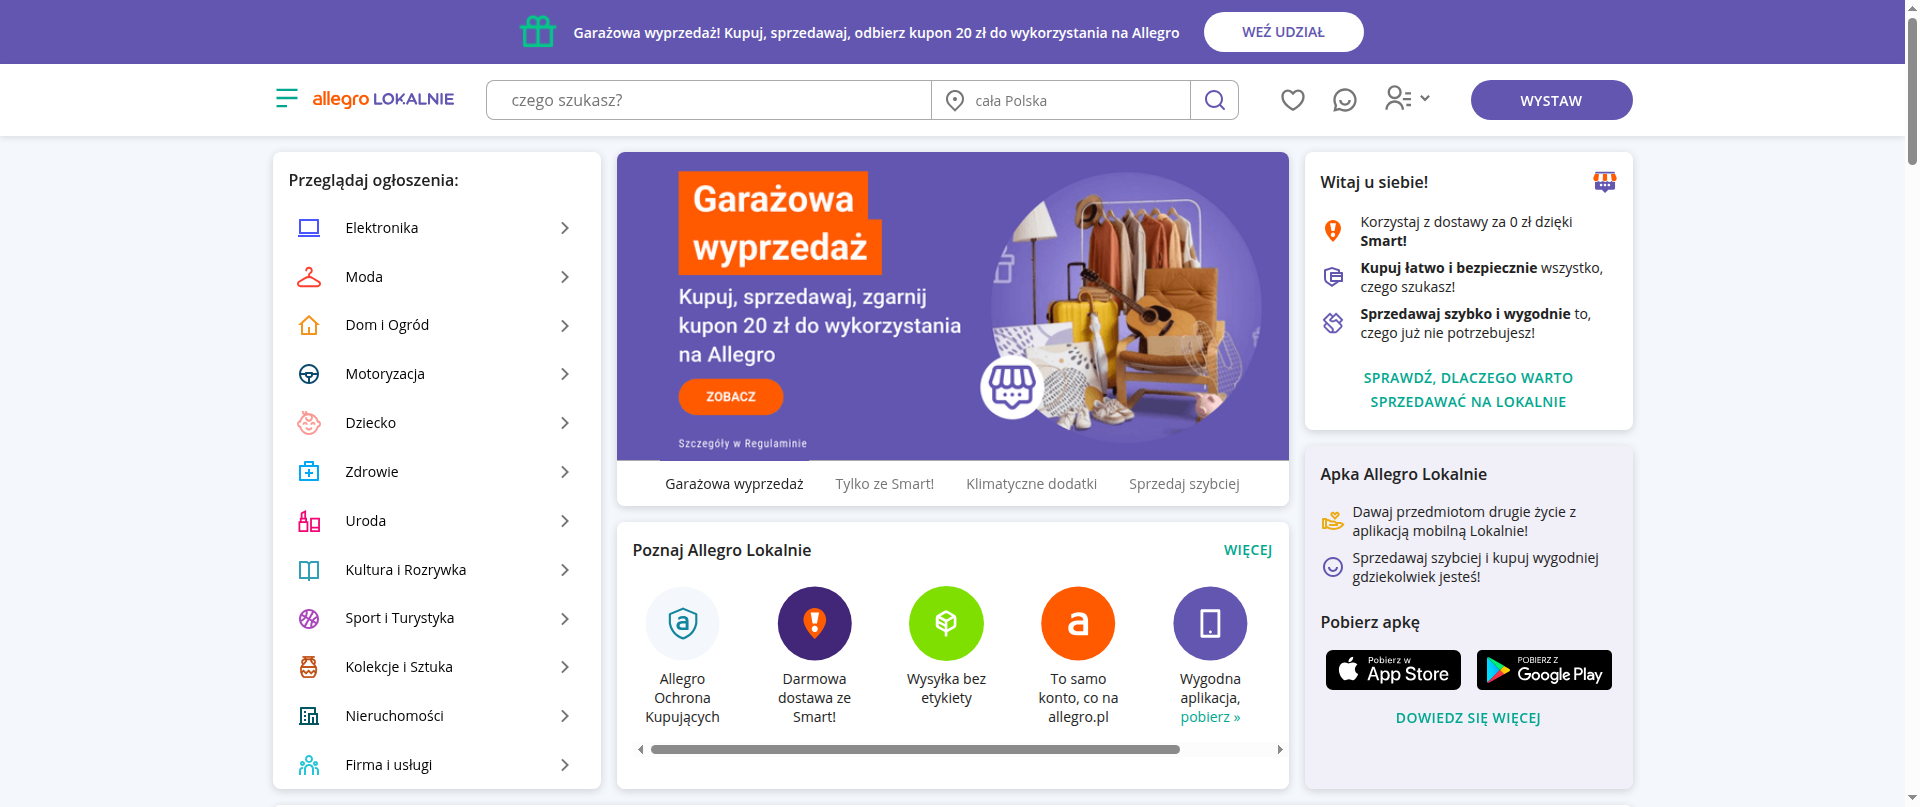
Task: Click the Nieruchomości building icon
Action: (309, 716)
